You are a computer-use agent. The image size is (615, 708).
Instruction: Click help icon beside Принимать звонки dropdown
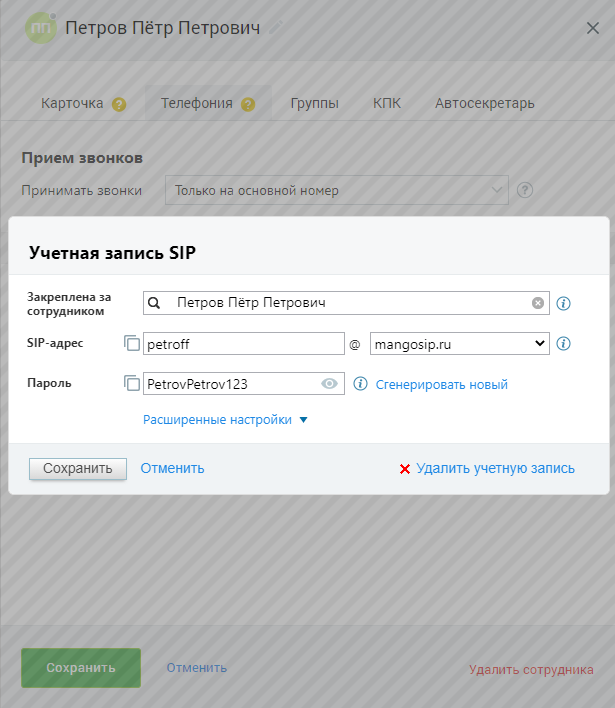point(524,190)
